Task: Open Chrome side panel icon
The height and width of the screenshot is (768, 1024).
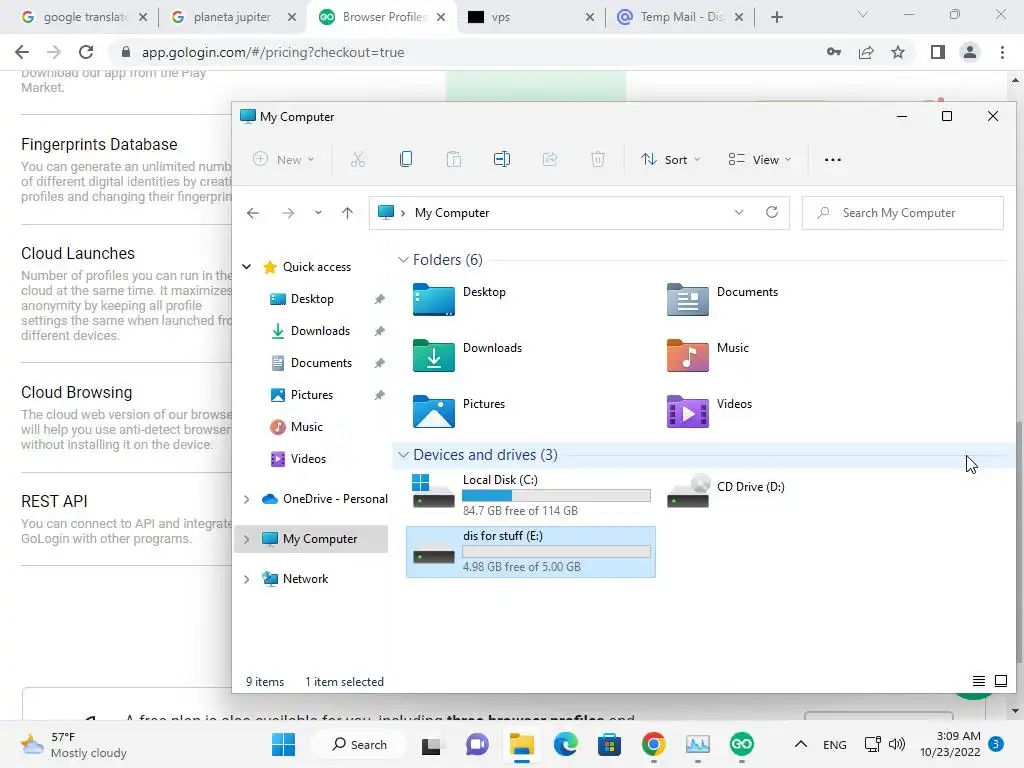Action: [938, 52]
